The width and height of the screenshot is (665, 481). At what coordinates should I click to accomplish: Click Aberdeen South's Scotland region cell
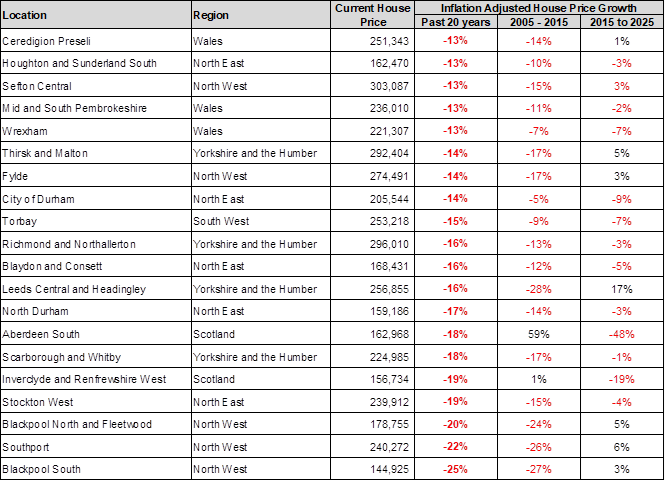point(214,334)
